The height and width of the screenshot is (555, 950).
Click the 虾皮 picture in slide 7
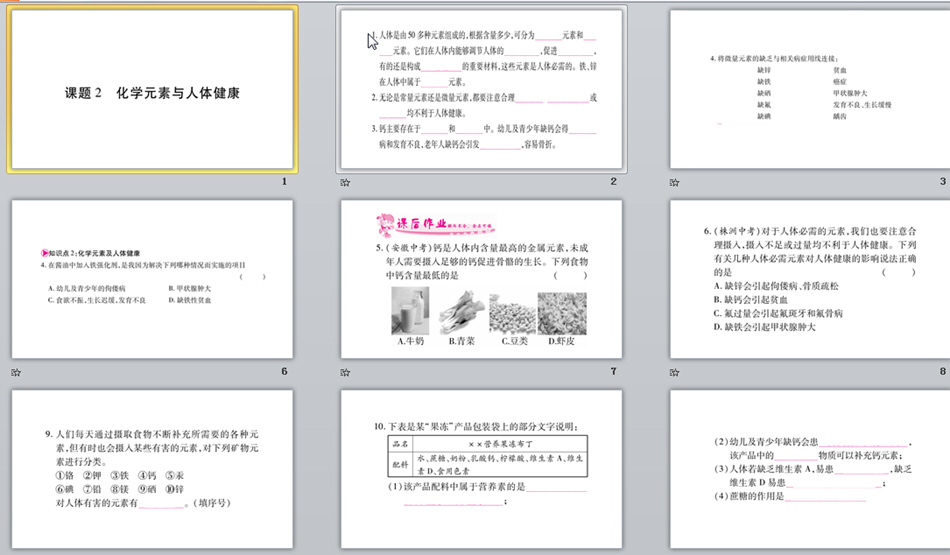[x=563, y=312]
